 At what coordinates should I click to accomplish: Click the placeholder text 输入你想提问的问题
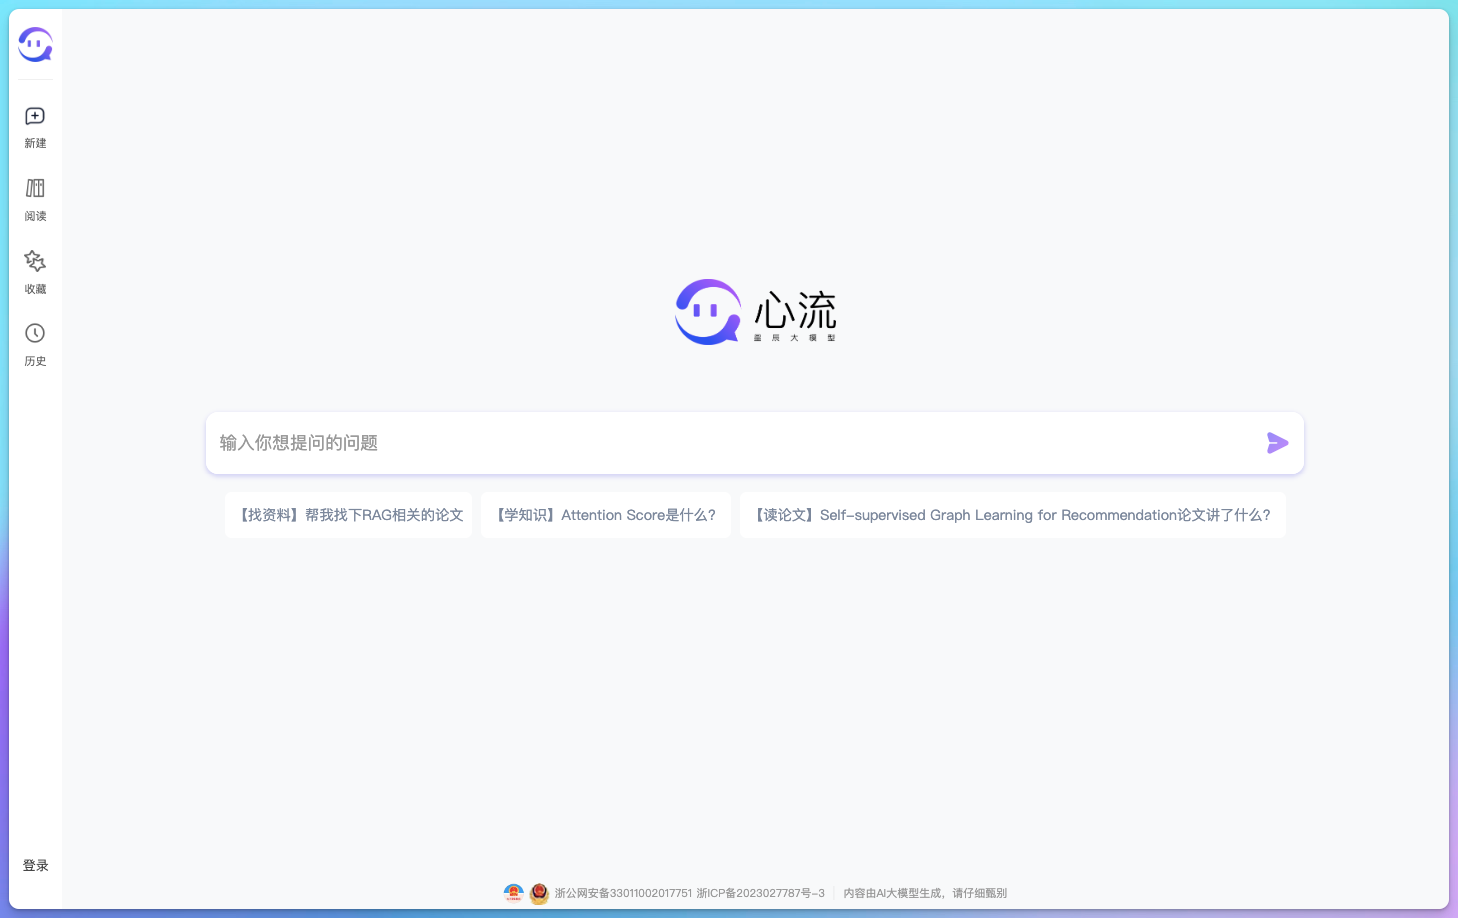(297, 443)
